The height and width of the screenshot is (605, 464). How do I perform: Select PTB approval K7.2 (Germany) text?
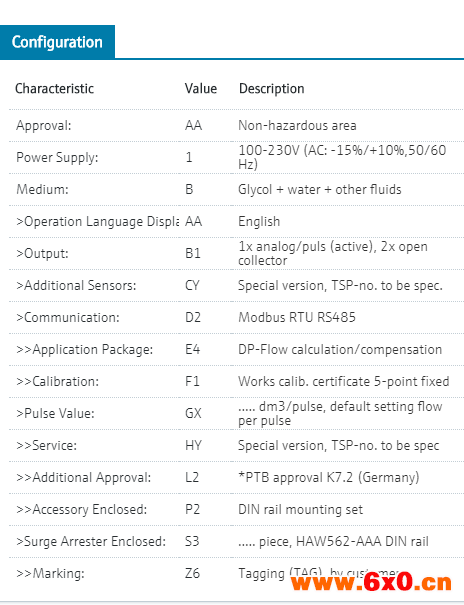(329, 478)
